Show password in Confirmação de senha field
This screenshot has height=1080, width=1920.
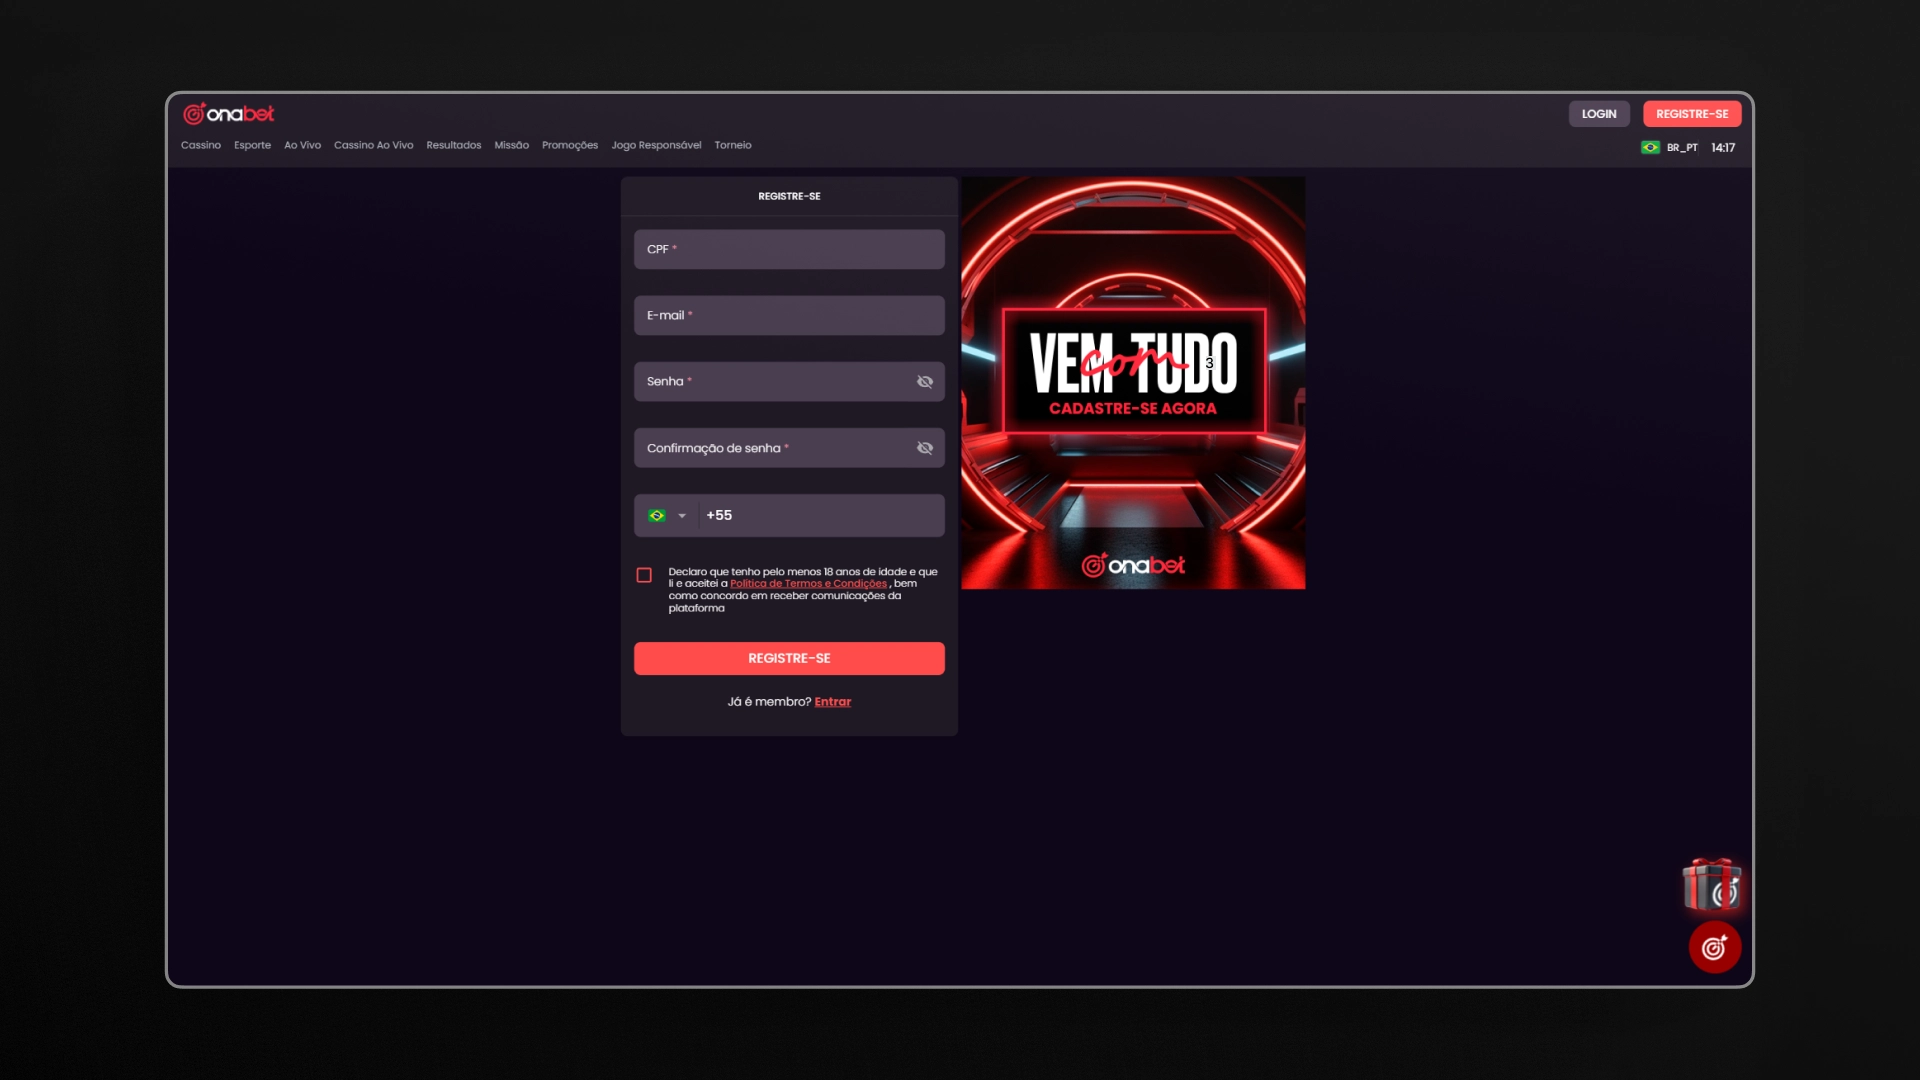pyautogui.click(x=925, y=448)
